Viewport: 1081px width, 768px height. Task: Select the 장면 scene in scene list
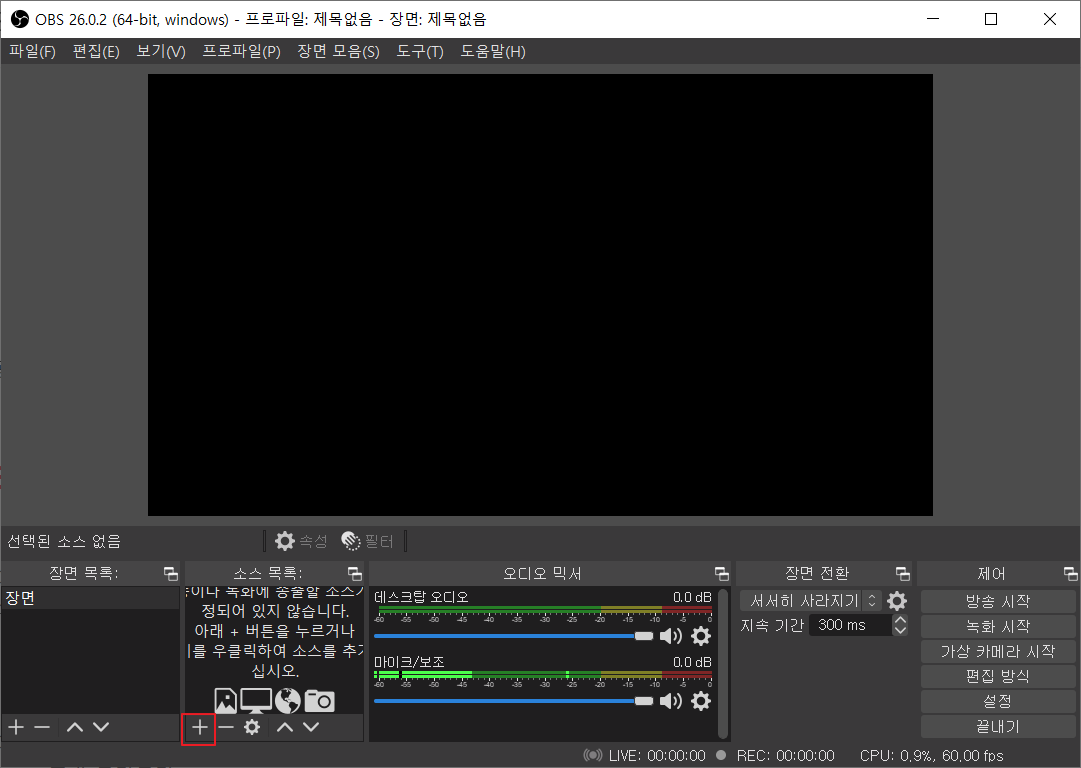[90, 598]
